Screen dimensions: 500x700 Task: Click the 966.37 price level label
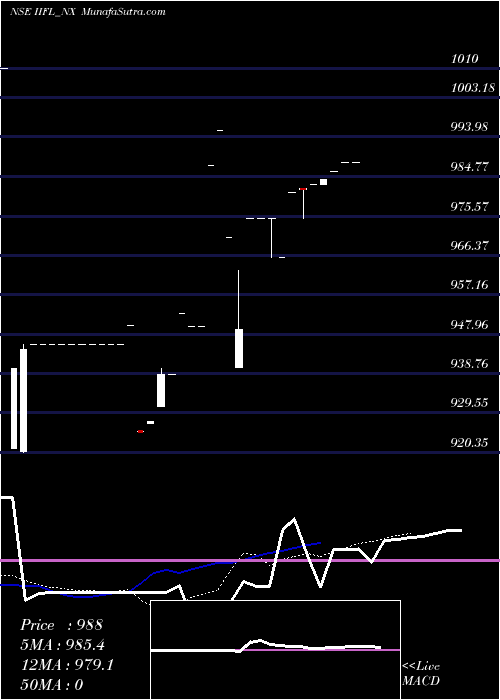469,246
